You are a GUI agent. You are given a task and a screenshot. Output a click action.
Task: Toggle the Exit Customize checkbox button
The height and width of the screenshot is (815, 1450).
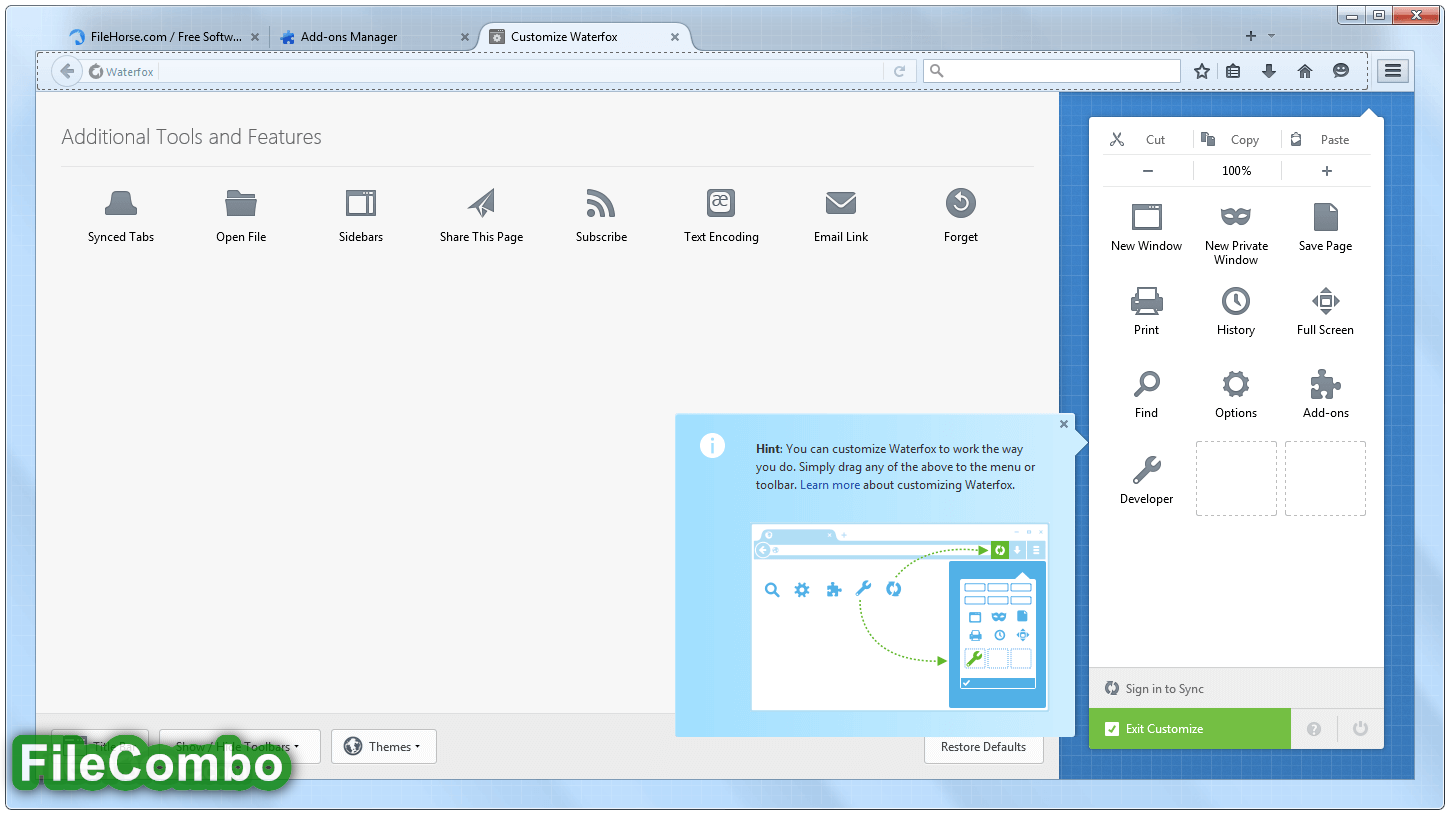pos(1190,729)
